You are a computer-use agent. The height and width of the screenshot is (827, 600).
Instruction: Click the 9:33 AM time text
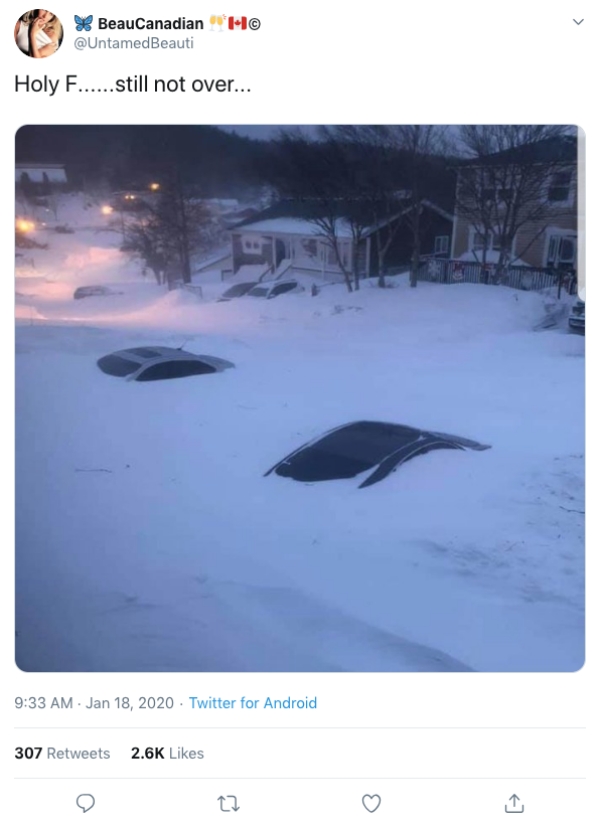tap(44, 703)
